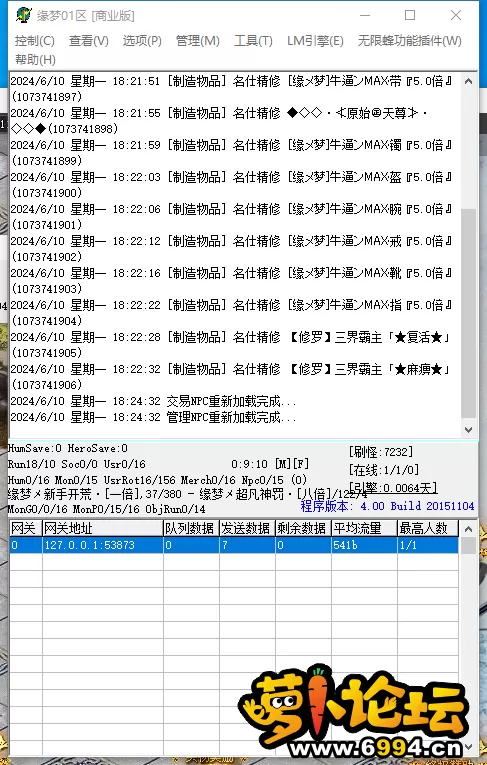Image resolution: width=487 pixels, height=765 pixels.
Task: Click the 541b average traffic cell
Action: 365,545
